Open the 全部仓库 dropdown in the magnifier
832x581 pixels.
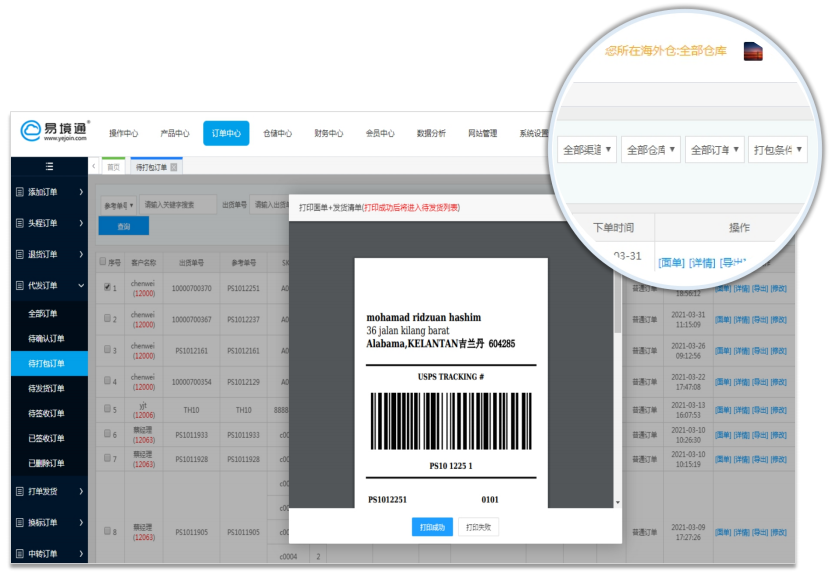click(651, 150)
